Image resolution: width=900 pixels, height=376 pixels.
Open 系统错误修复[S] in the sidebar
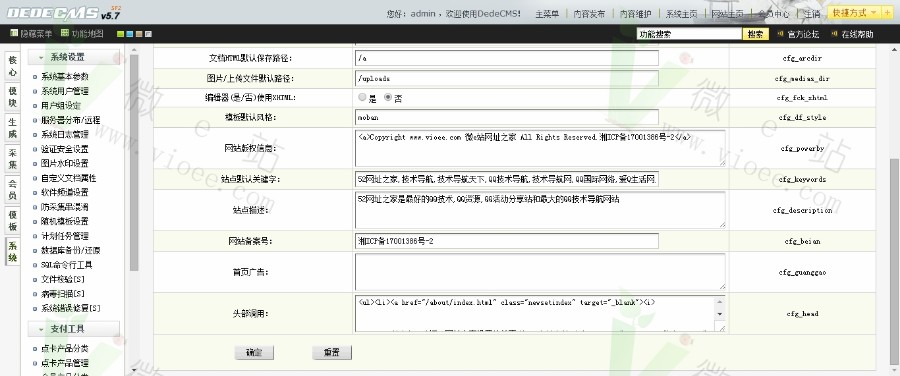tap(71, 308)
